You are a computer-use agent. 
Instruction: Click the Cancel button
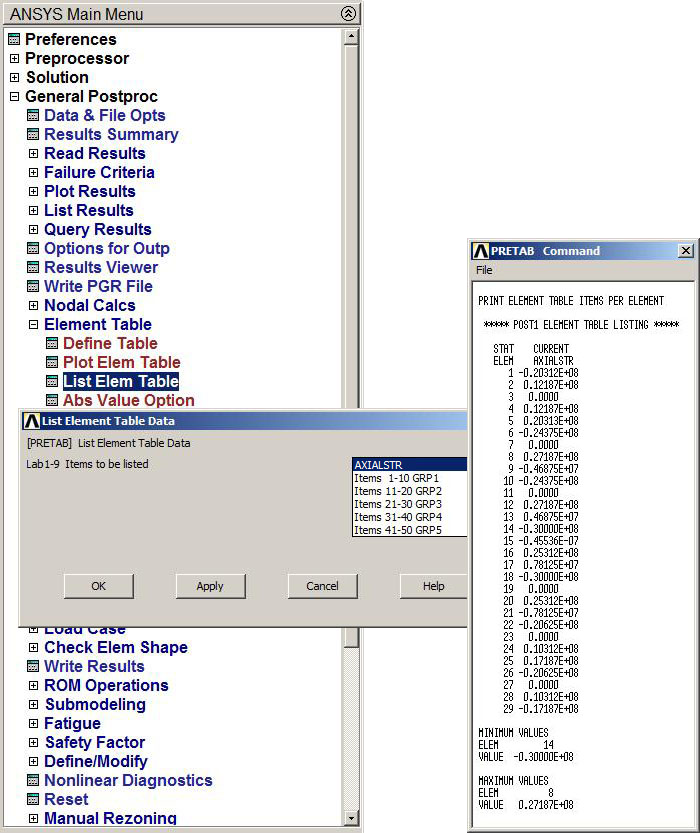click(322, 586)
